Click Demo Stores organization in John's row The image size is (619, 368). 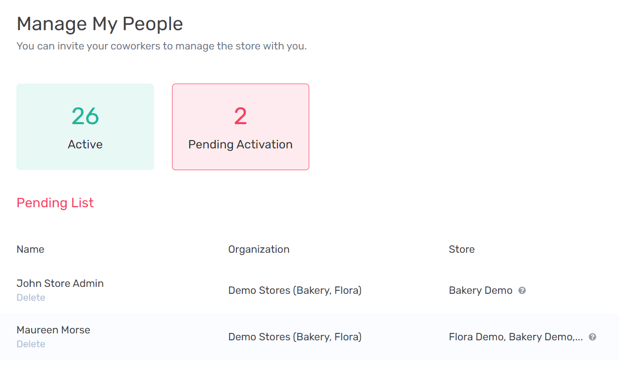pyautogui.click(x=295, y=291)
